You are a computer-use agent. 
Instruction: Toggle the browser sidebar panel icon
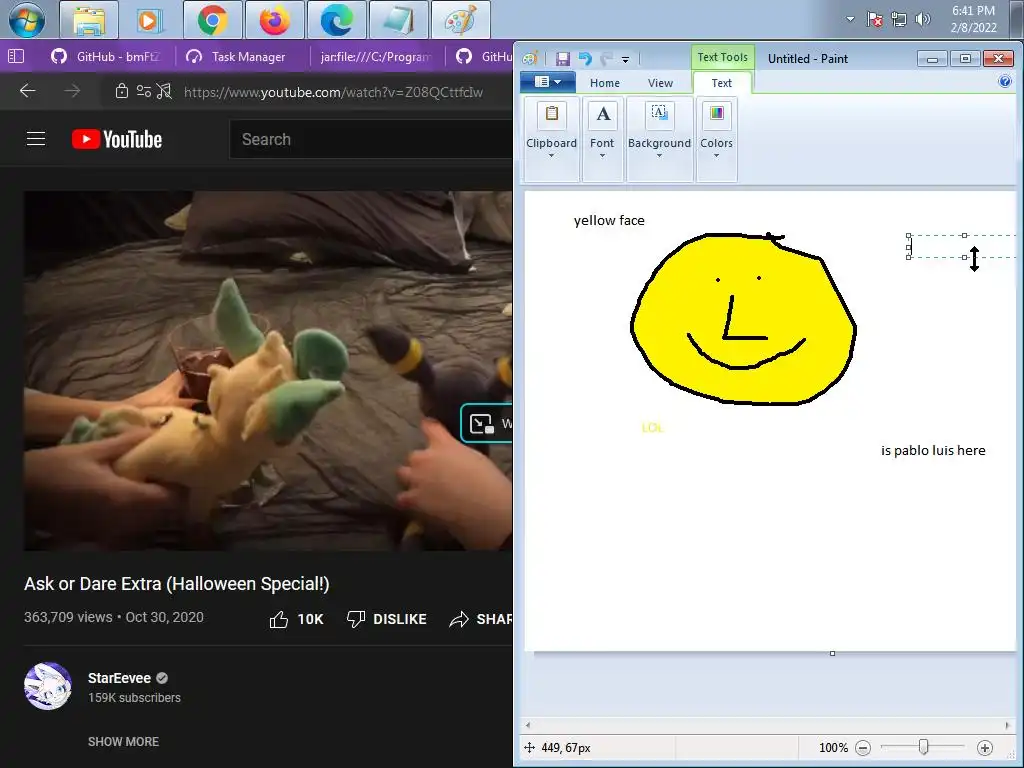16,57
